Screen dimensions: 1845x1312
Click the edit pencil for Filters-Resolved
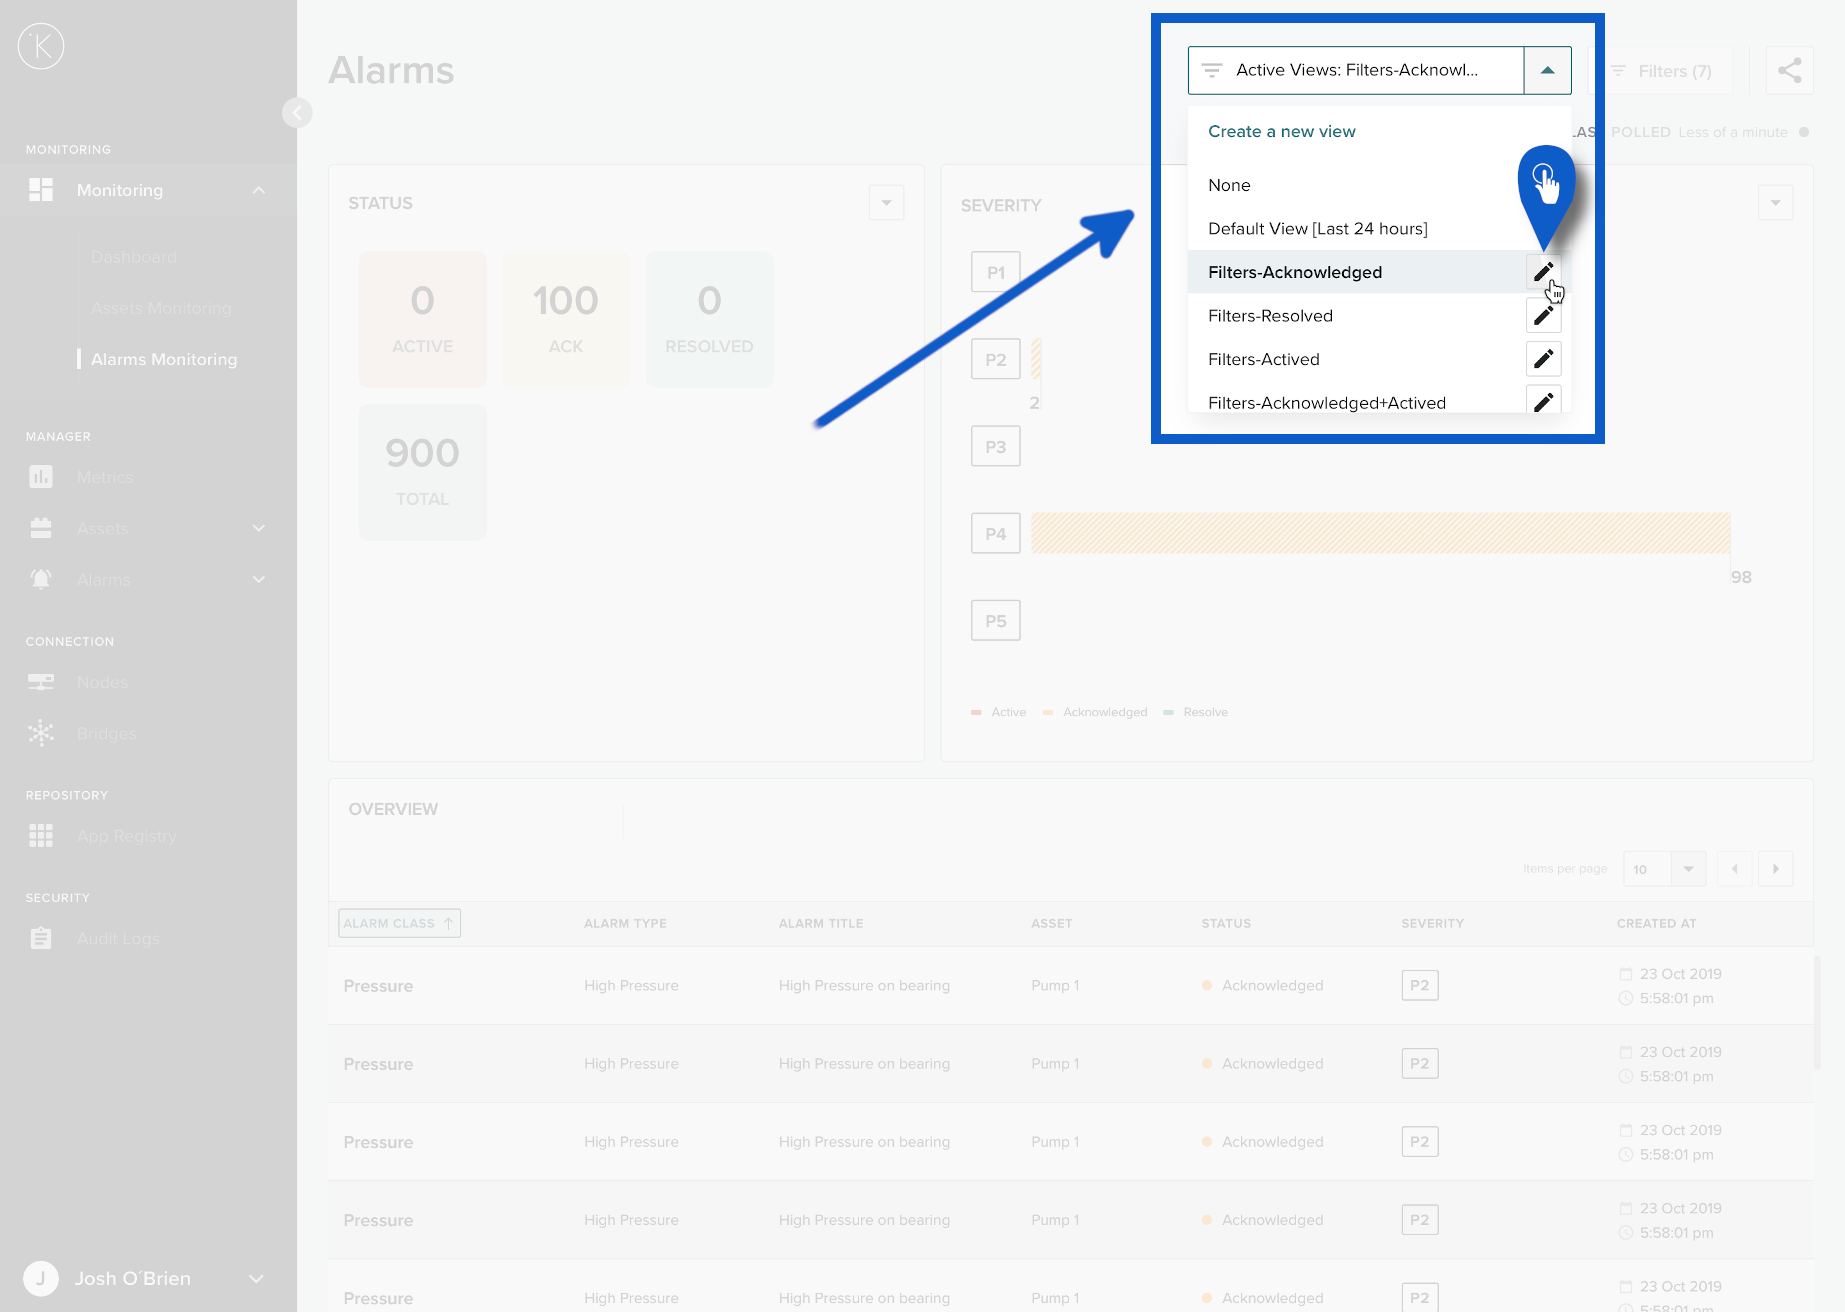(x=1543, y=316)
